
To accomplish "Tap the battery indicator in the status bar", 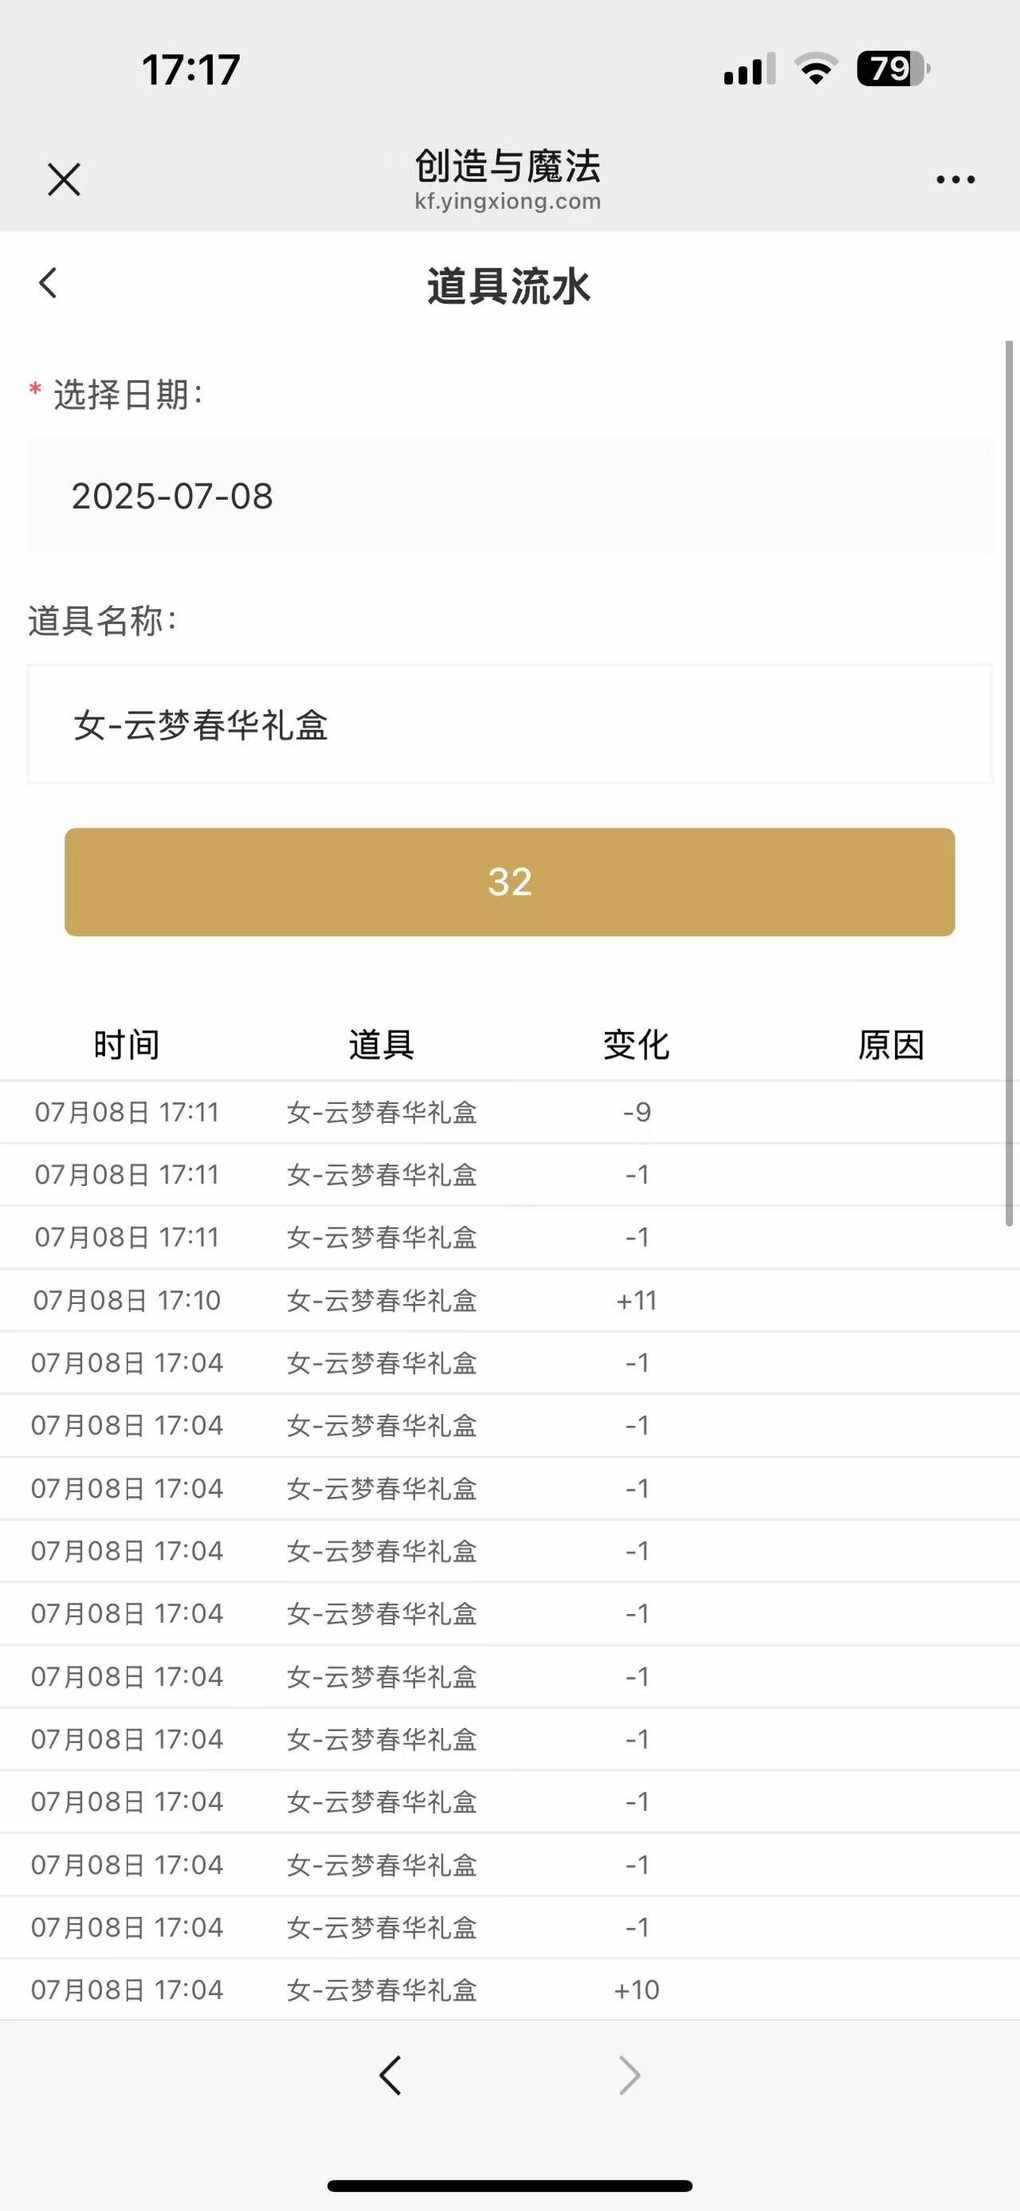I will 893,69.
